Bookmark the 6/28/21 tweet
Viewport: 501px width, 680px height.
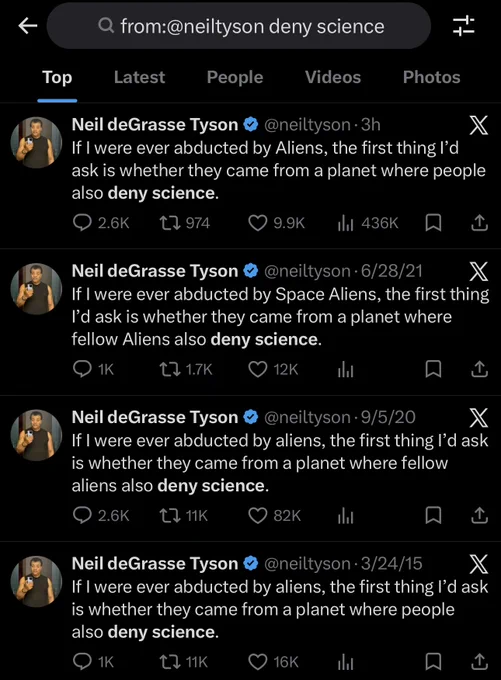433,369
